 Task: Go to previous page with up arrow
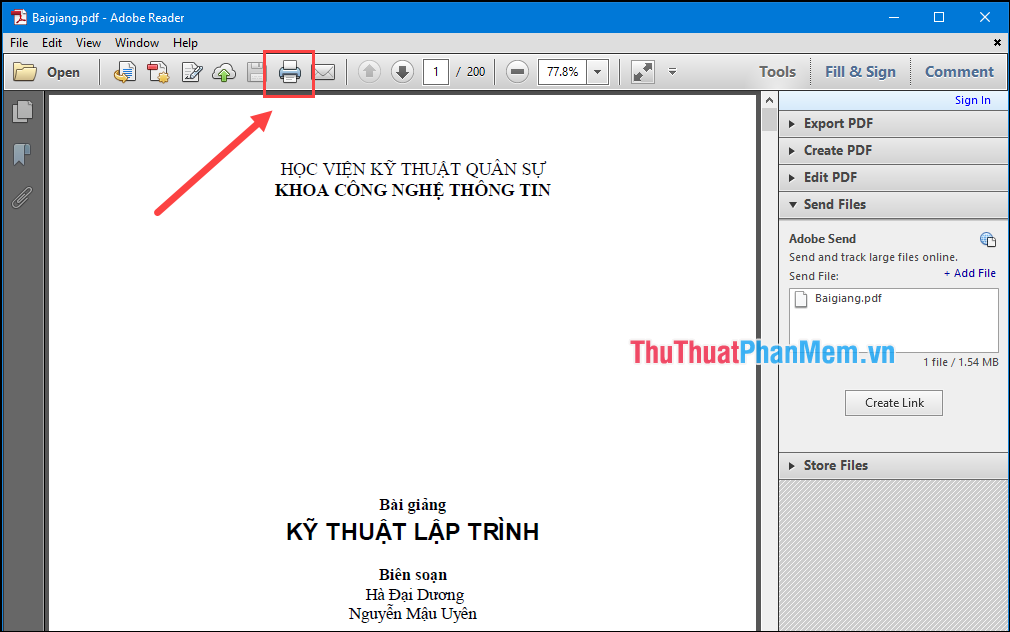[x=369, y=72]
